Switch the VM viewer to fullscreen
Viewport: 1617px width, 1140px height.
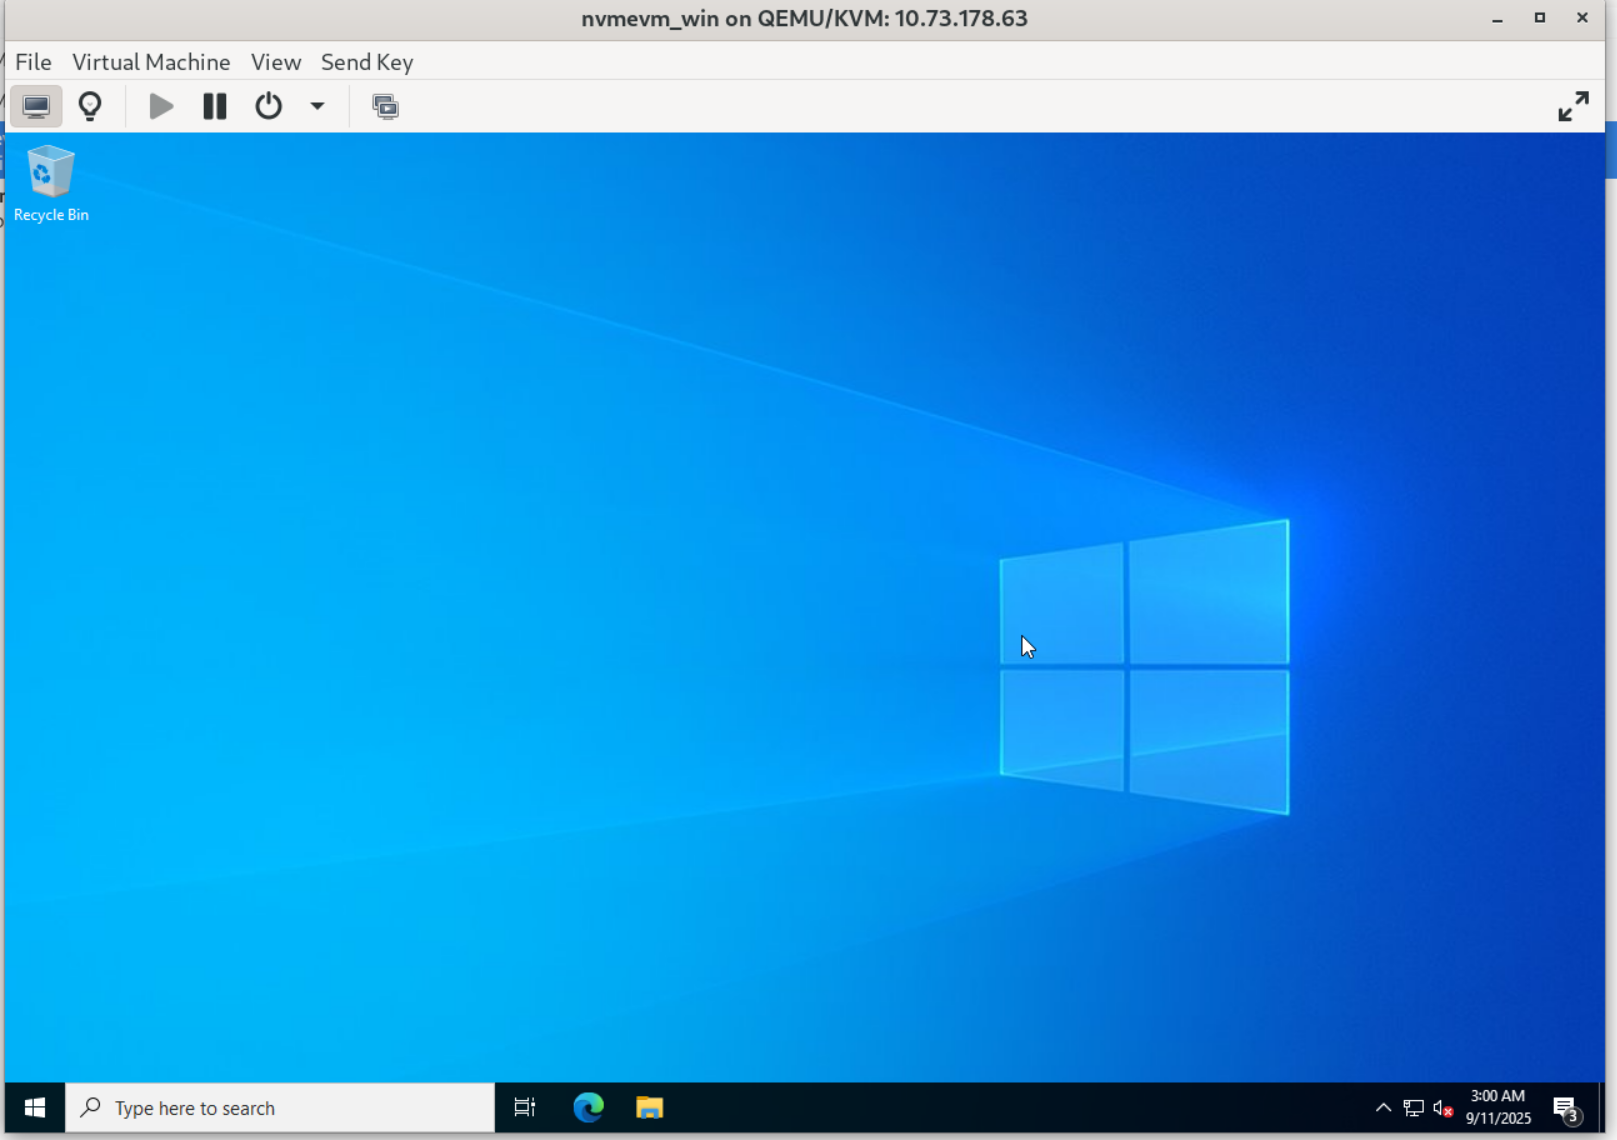pyautogui.click(x=1573, y=106)
